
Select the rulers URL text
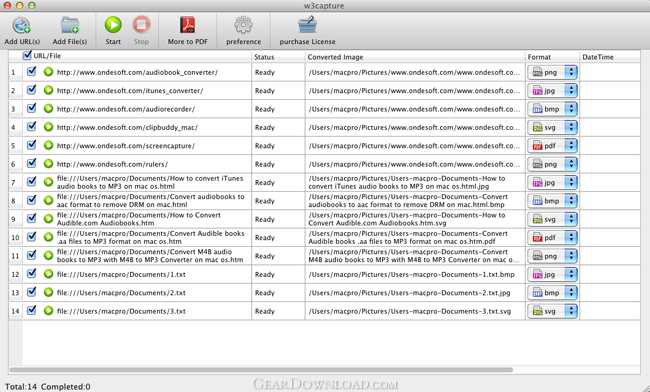[112, 164]
